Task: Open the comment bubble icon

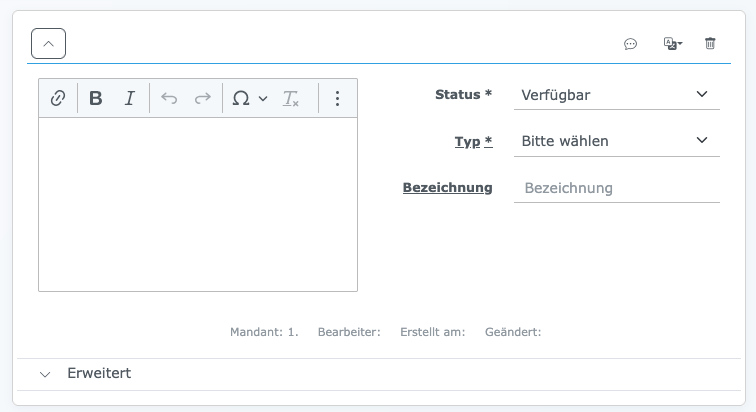Action: coord(630,44)
